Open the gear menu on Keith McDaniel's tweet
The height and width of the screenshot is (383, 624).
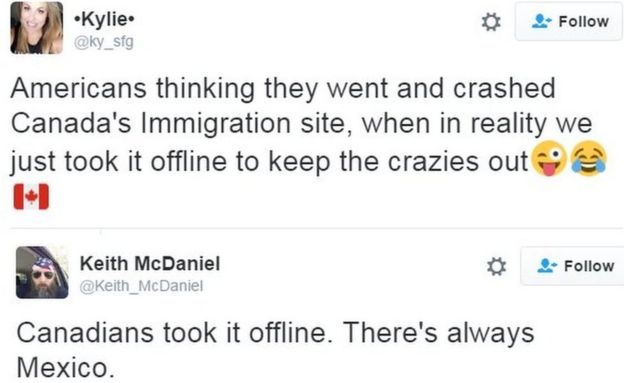[497, 266]
